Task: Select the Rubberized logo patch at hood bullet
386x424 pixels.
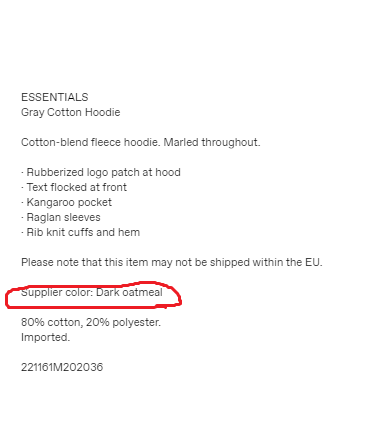Action: [x=101, y=172]
